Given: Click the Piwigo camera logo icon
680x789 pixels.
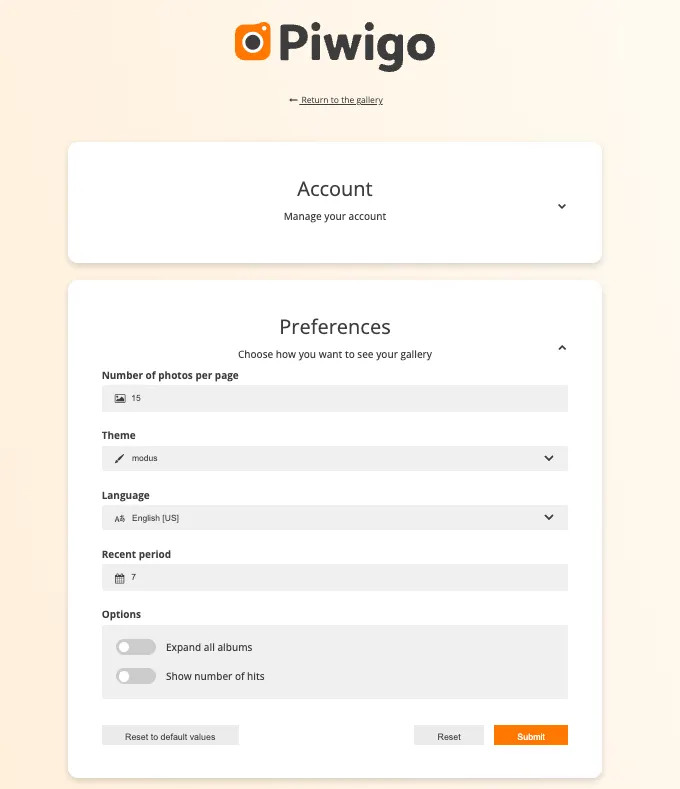Looking at the screenshot, I should click(x=254, y=42).
